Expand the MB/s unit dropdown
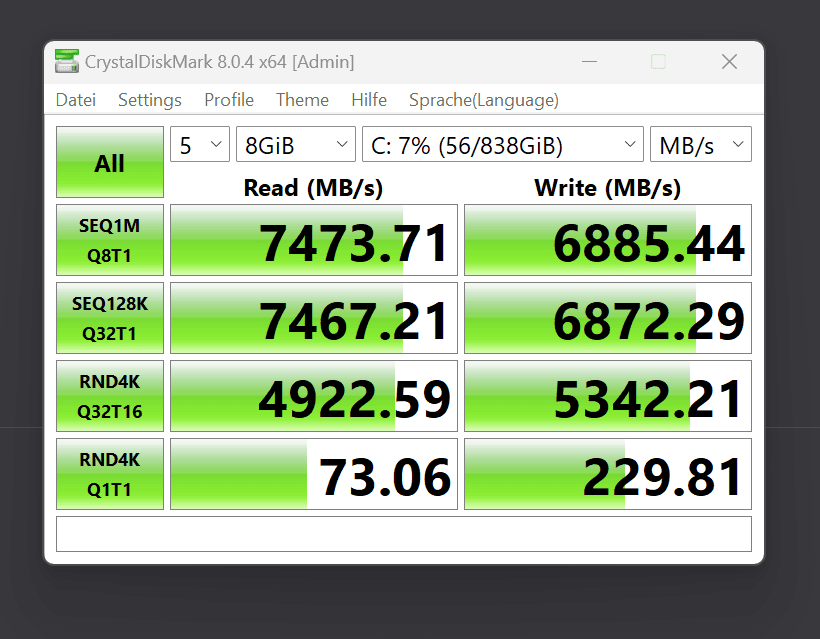 tap(701, 144)
